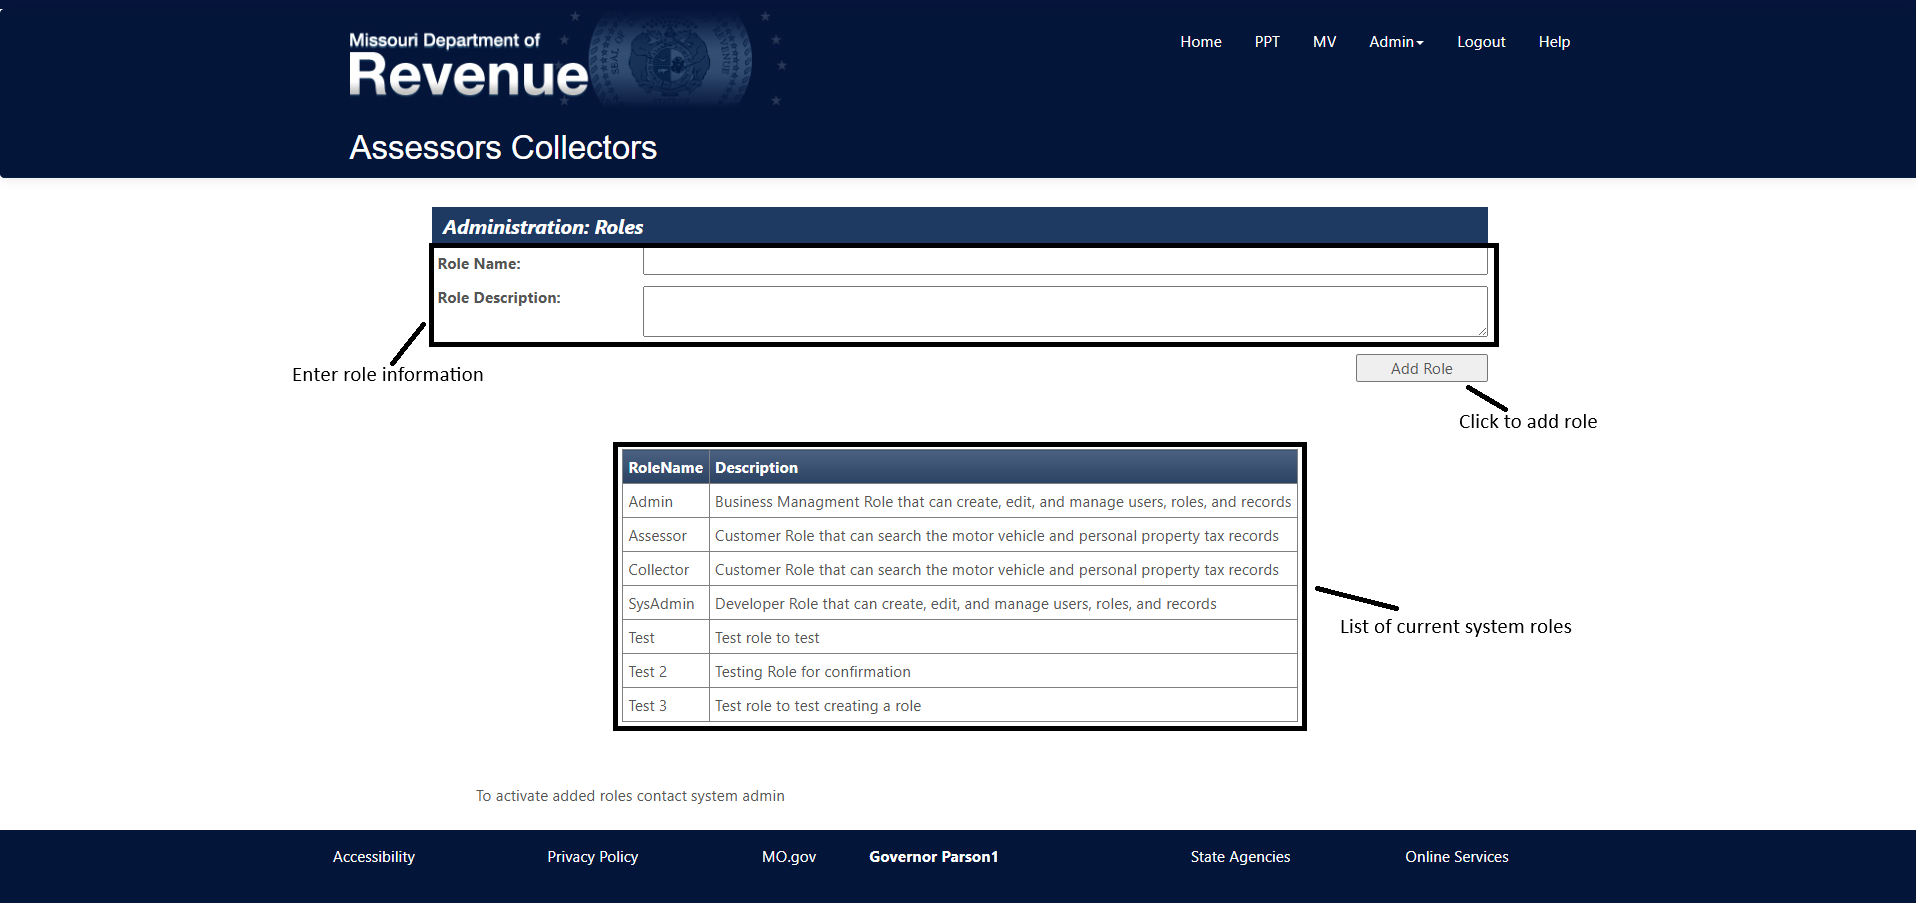View the Privacy Policy link
Viewport: 1916px width, 903px height.
[x=592, y=857]
